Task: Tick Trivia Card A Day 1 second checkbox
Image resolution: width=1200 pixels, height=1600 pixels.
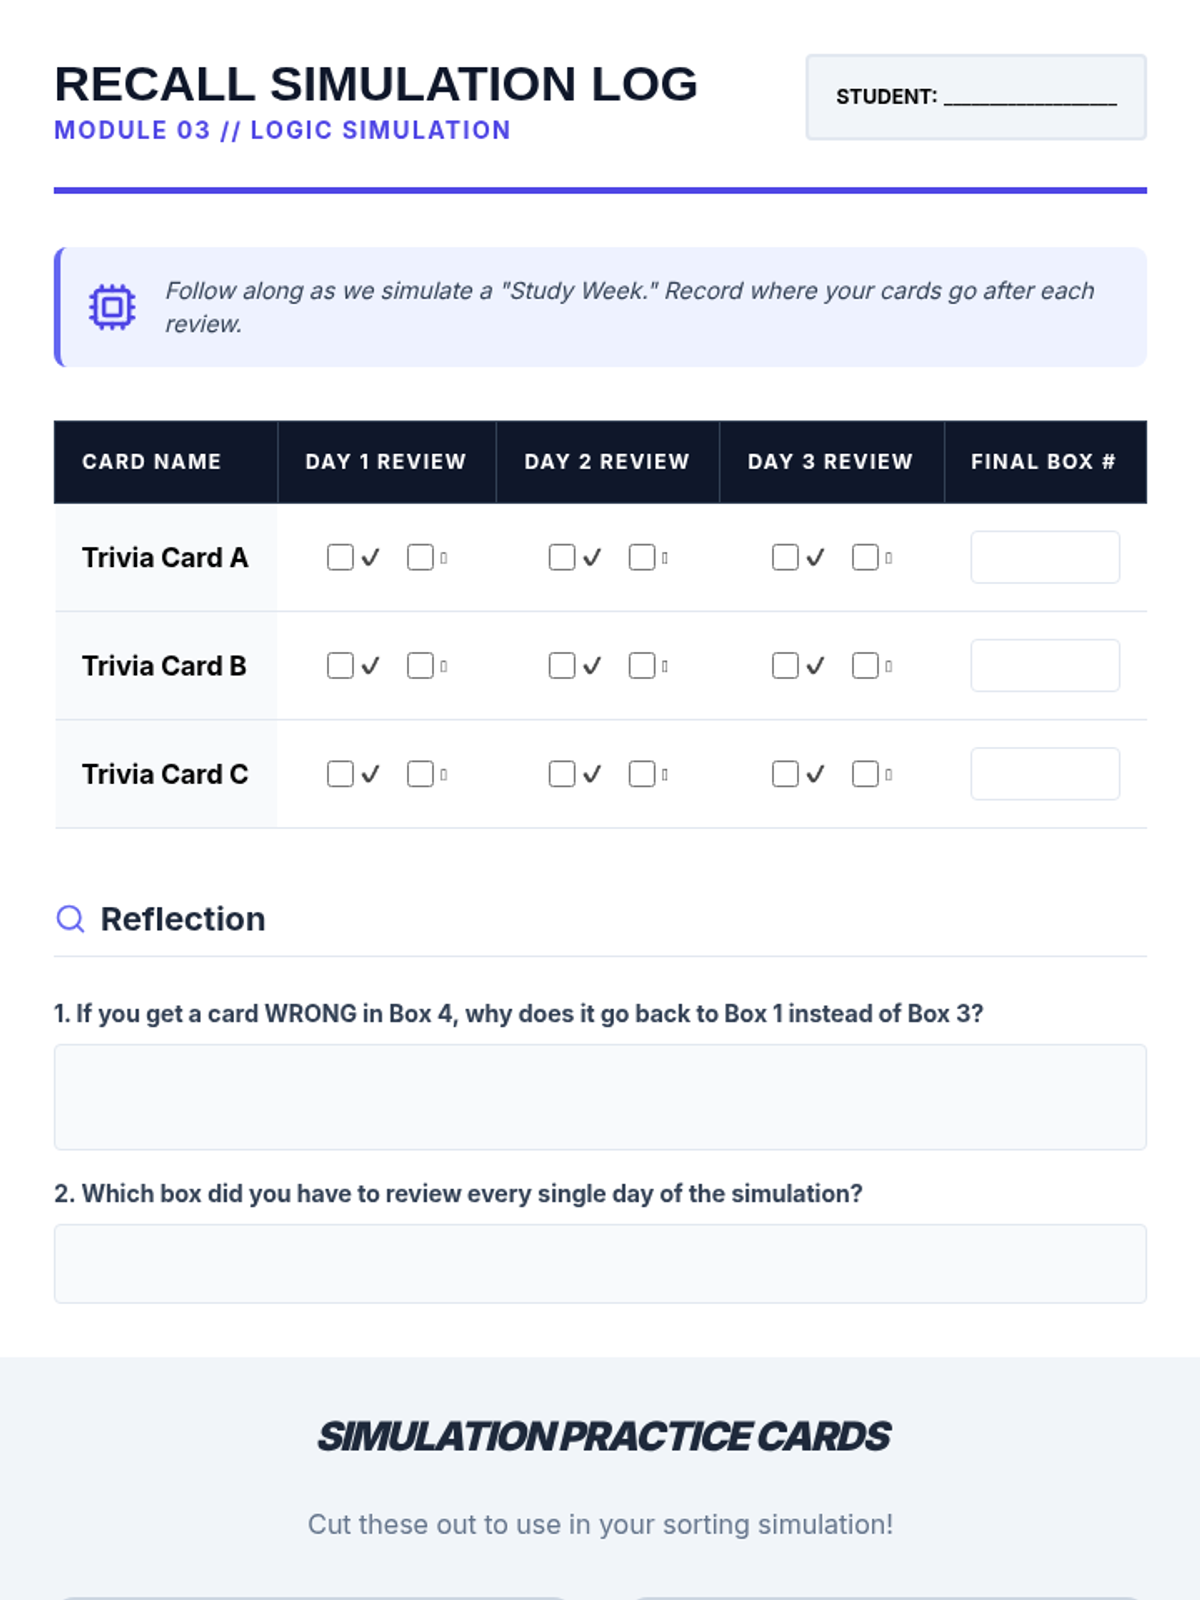Action: point(420,557)
